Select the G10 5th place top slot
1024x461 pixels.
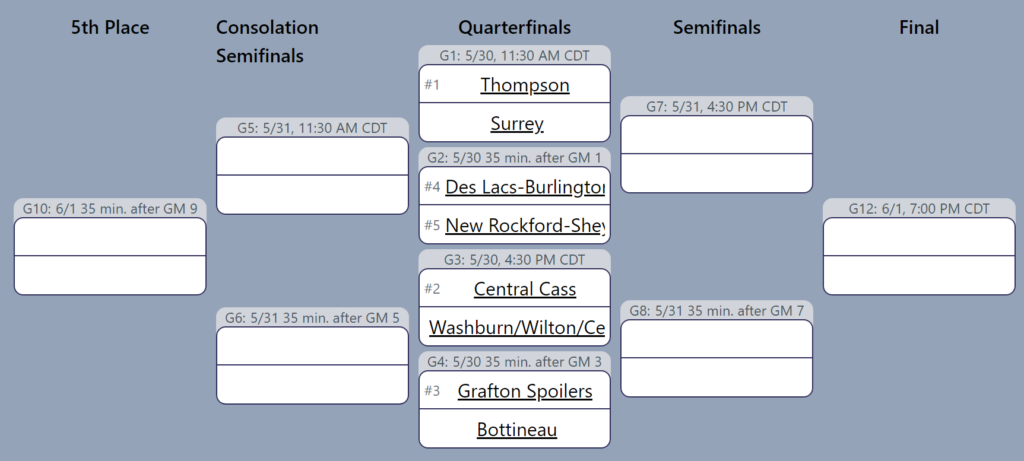click(x=110, y=236)
